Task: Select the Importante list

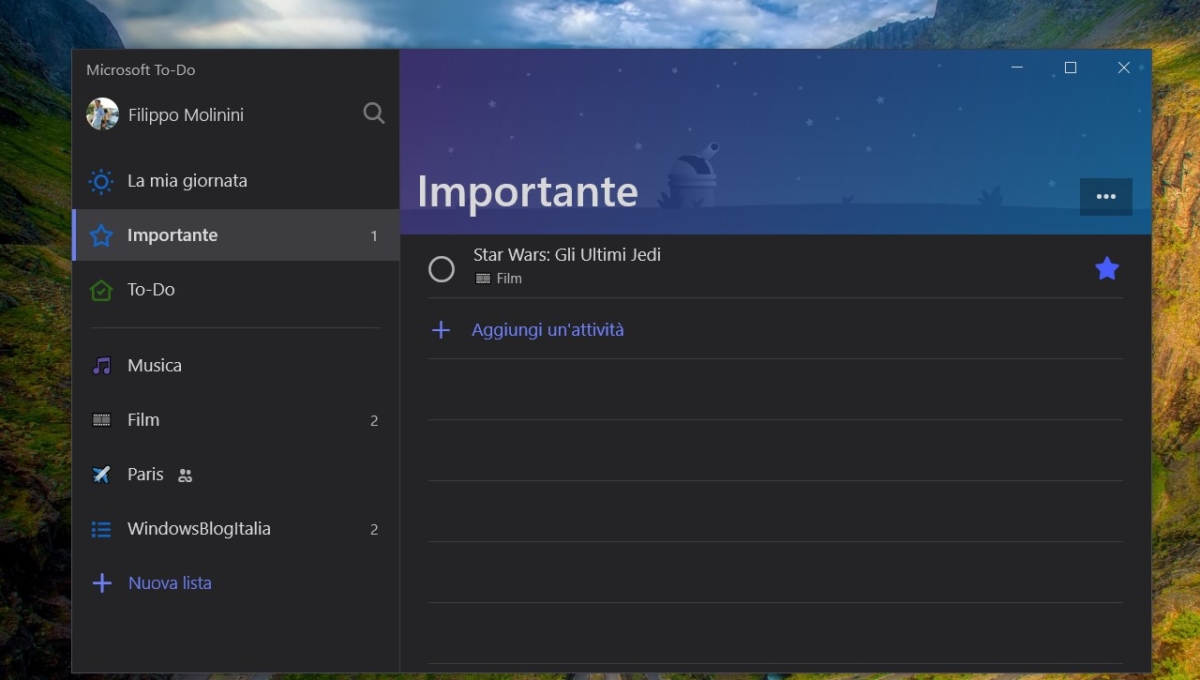Action: coord(236,235)
